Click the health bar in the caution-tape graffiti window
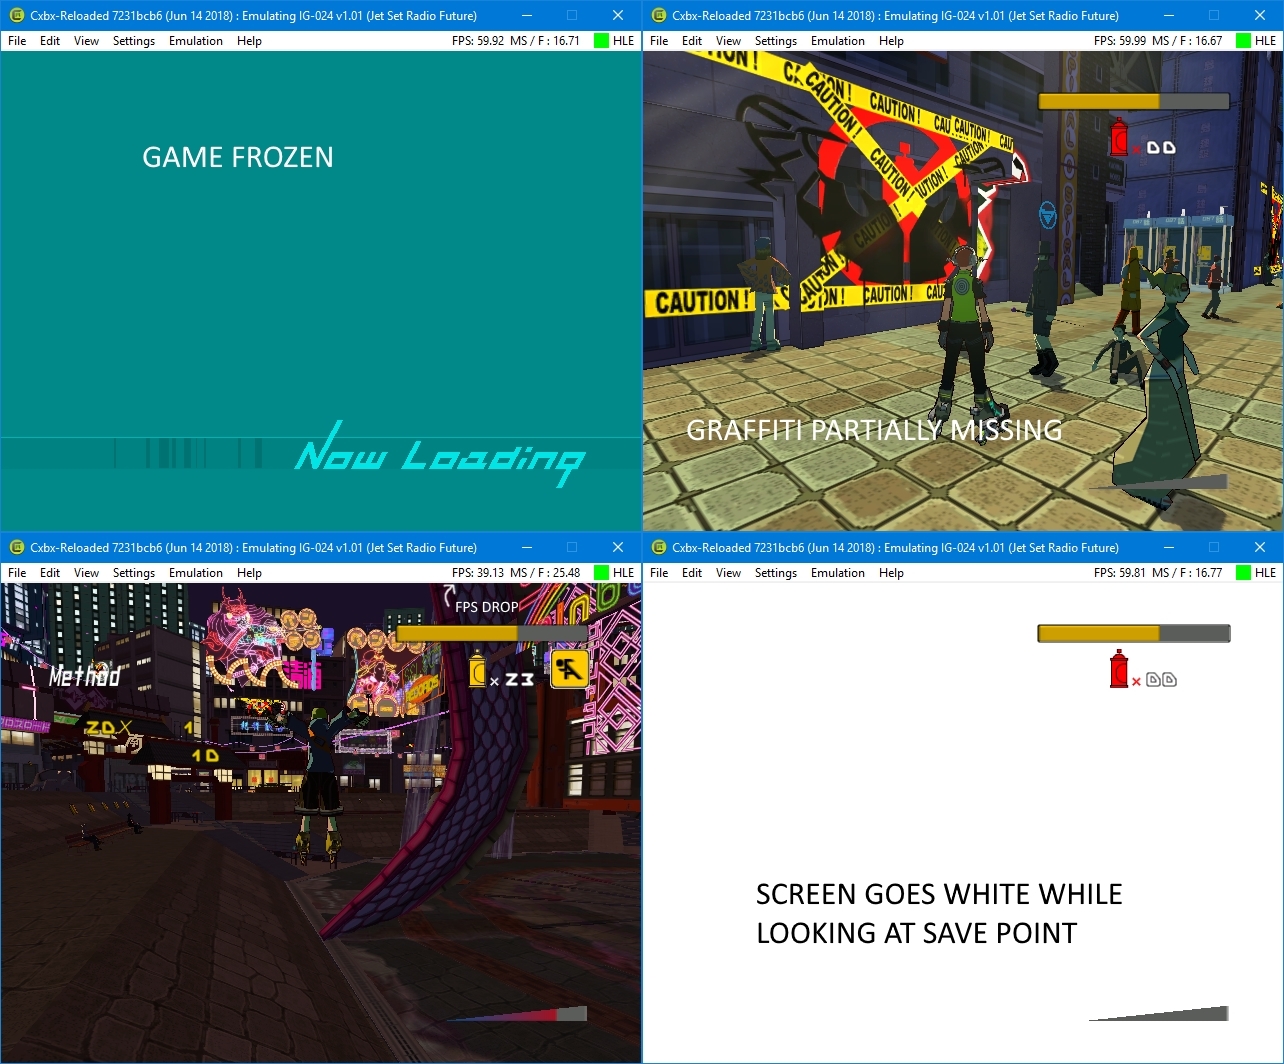The width and height of the screenshot is (1284, 1064). tap(1134, 101)
